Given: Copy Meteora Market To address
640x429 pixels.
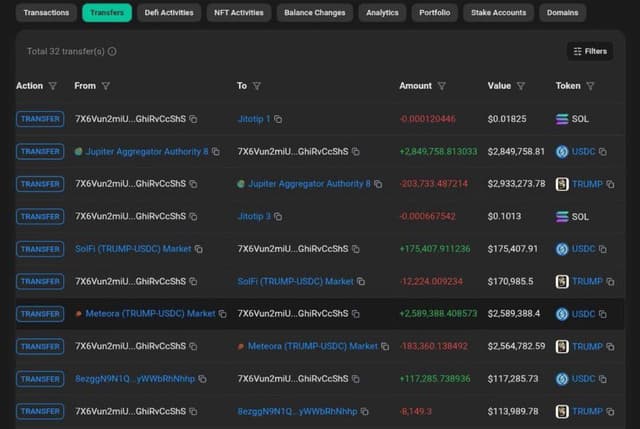Looking at the screenshot, I should [385, 347].
